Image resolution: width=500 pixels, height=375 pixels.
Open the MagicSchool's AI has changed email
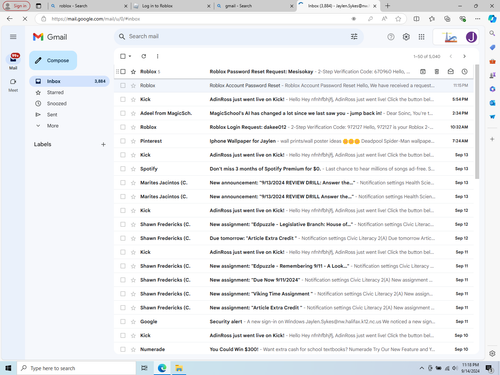tap(293, 113)
